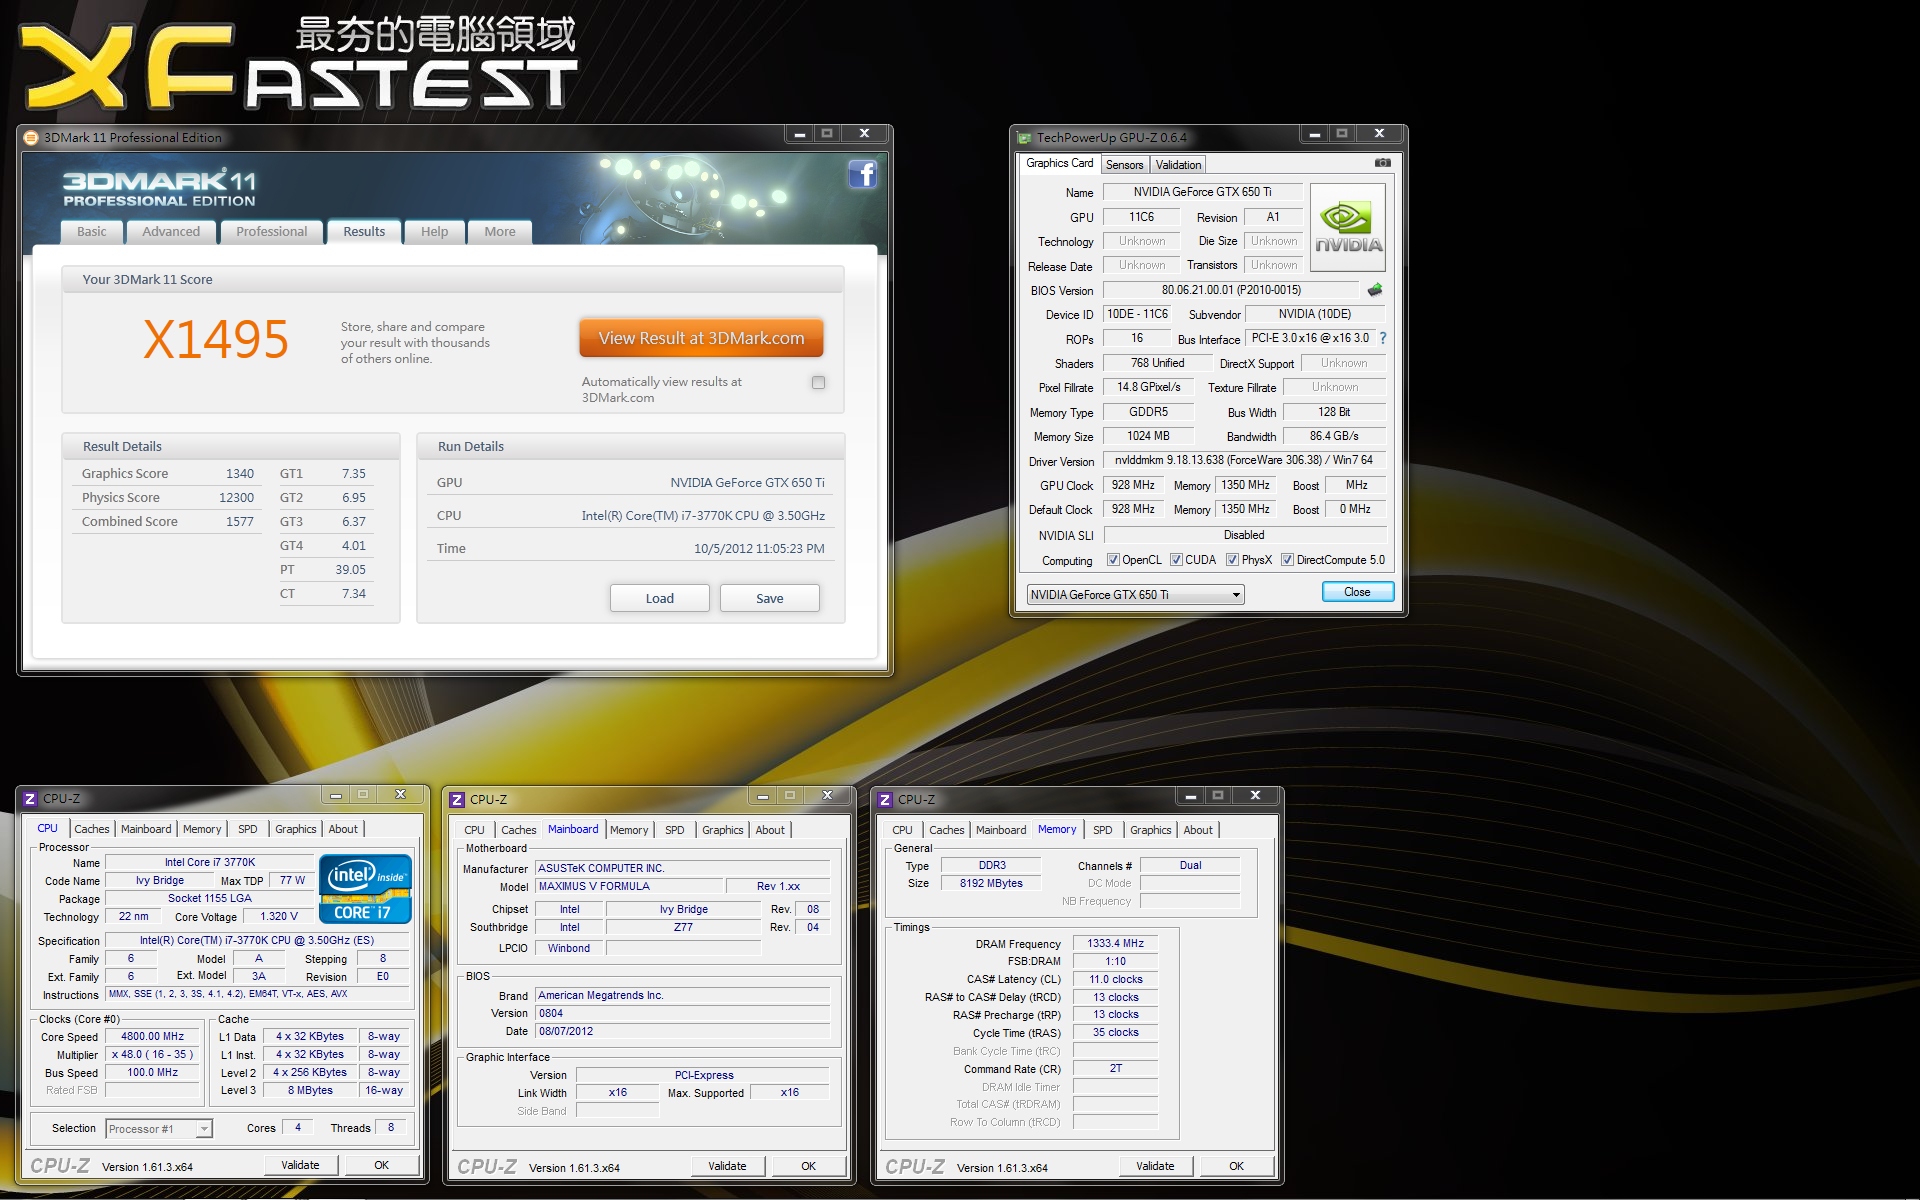The width and height of the screenshot is (1920, 1200).
Task: Open the More tab in 3DMark 11
Action: point(500,232)
